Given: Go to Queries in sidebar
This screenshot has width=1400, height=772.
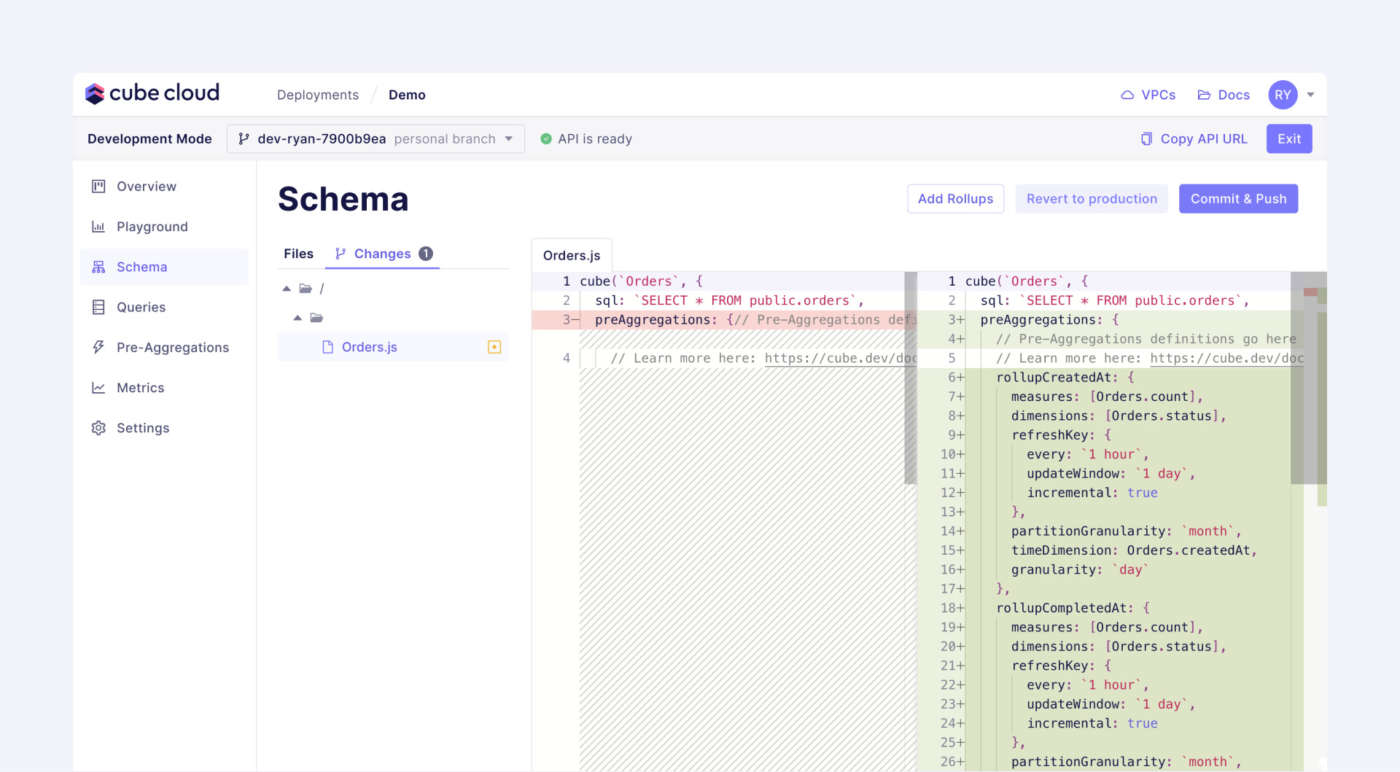Looking at the screenshot, I should (141, 307).
